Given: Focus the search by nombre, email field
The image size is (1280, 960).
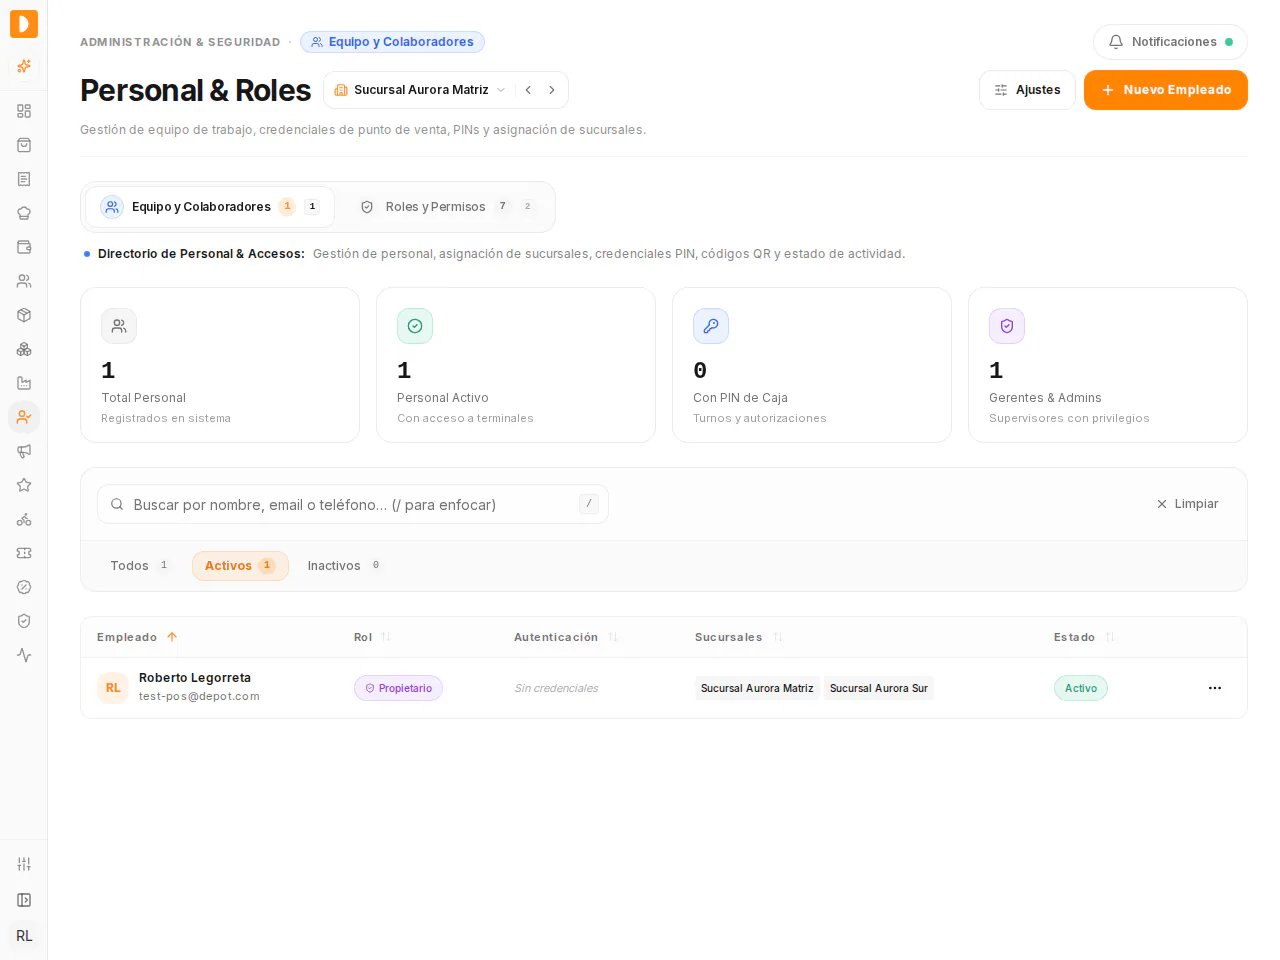Looking at the screenshot, I should pos(353,504).
